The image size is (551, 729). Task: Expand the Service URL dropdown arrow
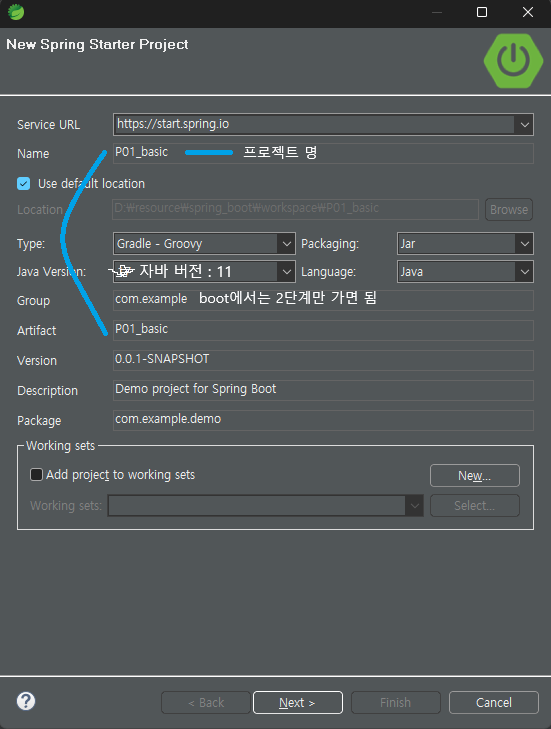(524, 125)
